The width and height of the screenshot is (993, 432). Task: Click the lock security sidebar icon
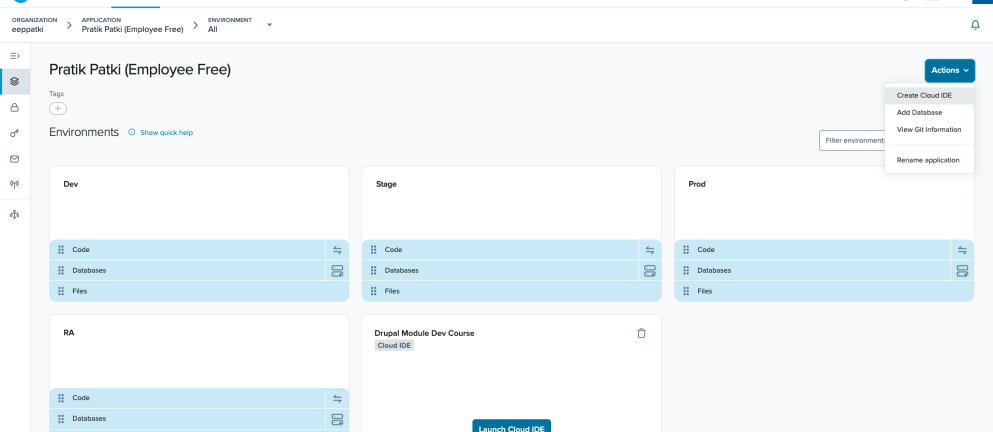[14, 107]
